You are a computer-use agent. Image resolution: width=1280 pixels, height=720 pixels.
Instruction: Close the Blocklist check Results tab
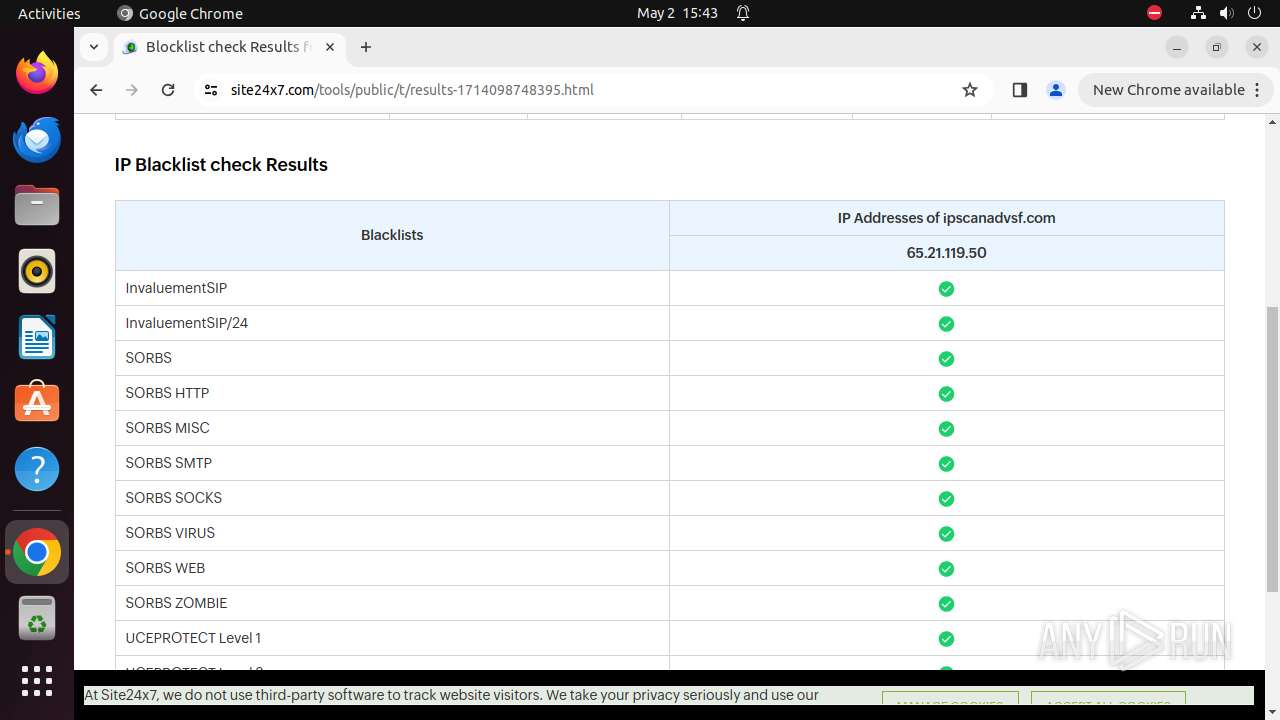(330, 47)
